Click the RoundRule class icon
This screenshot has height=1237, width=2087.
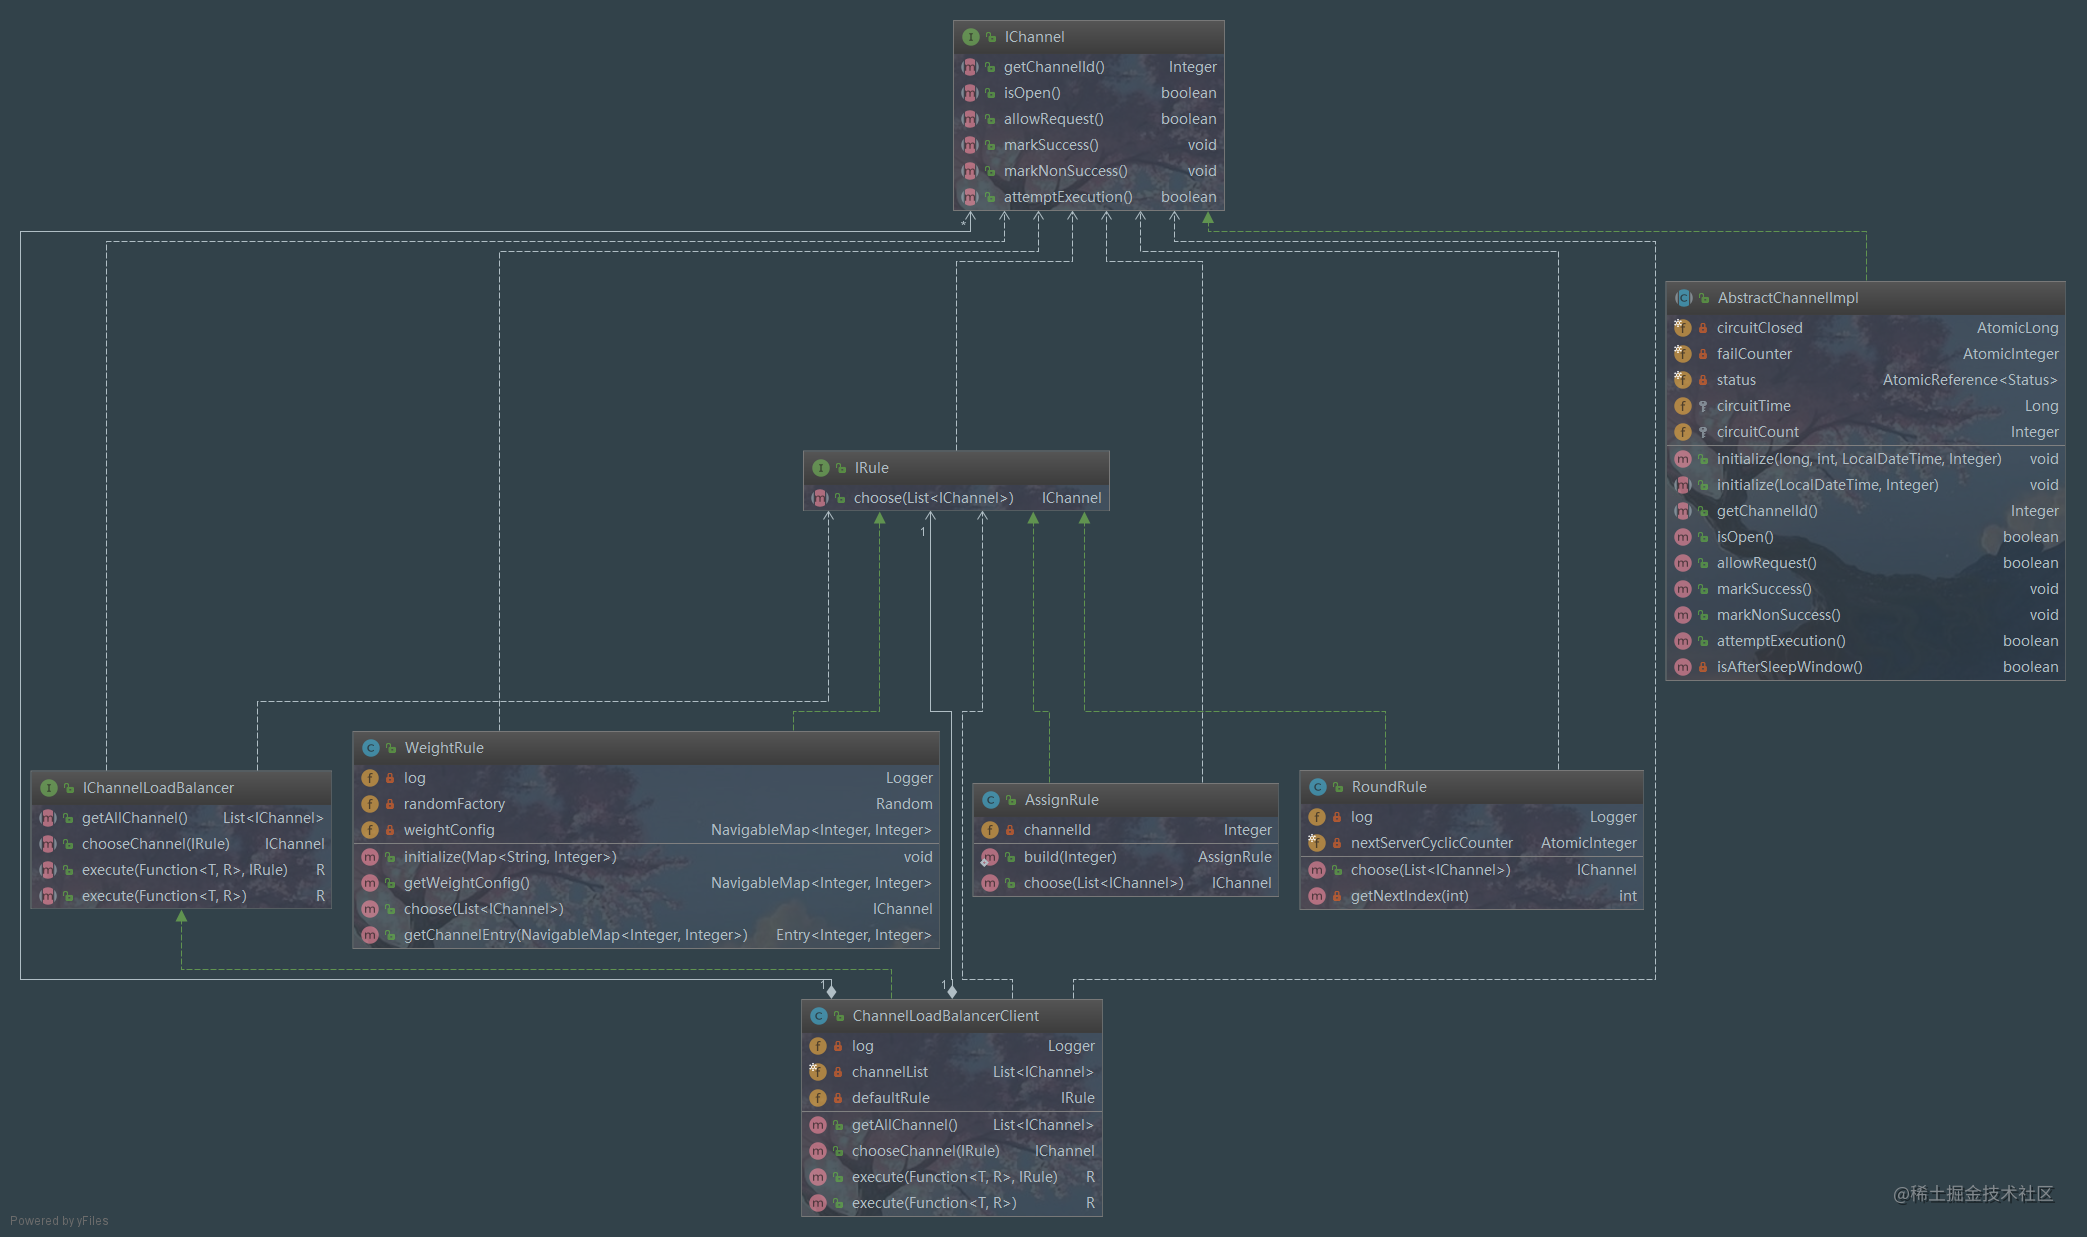point(1318,787)
